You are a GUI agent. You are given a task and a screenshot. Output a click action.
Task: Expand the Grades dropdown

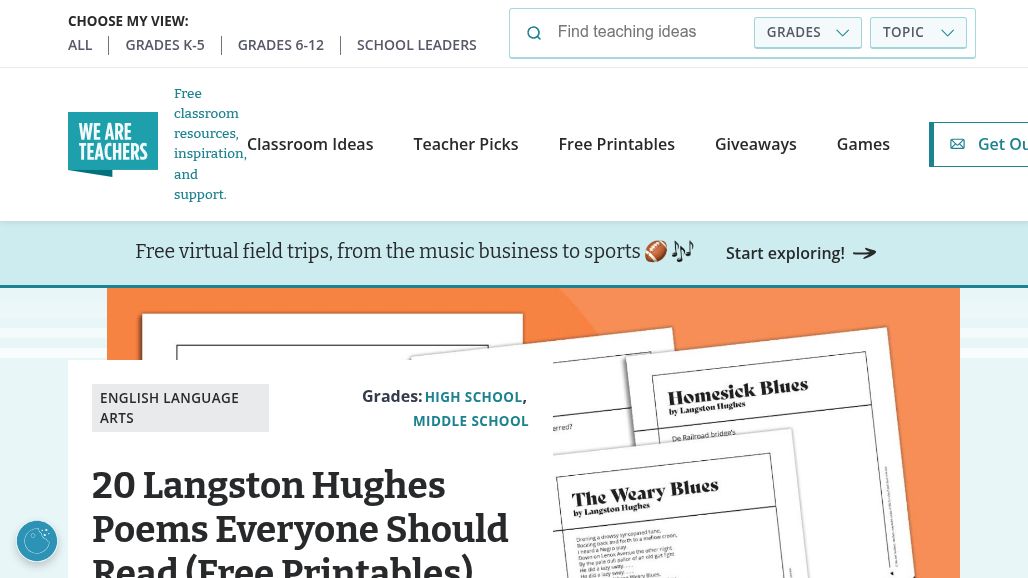(807, 32)
